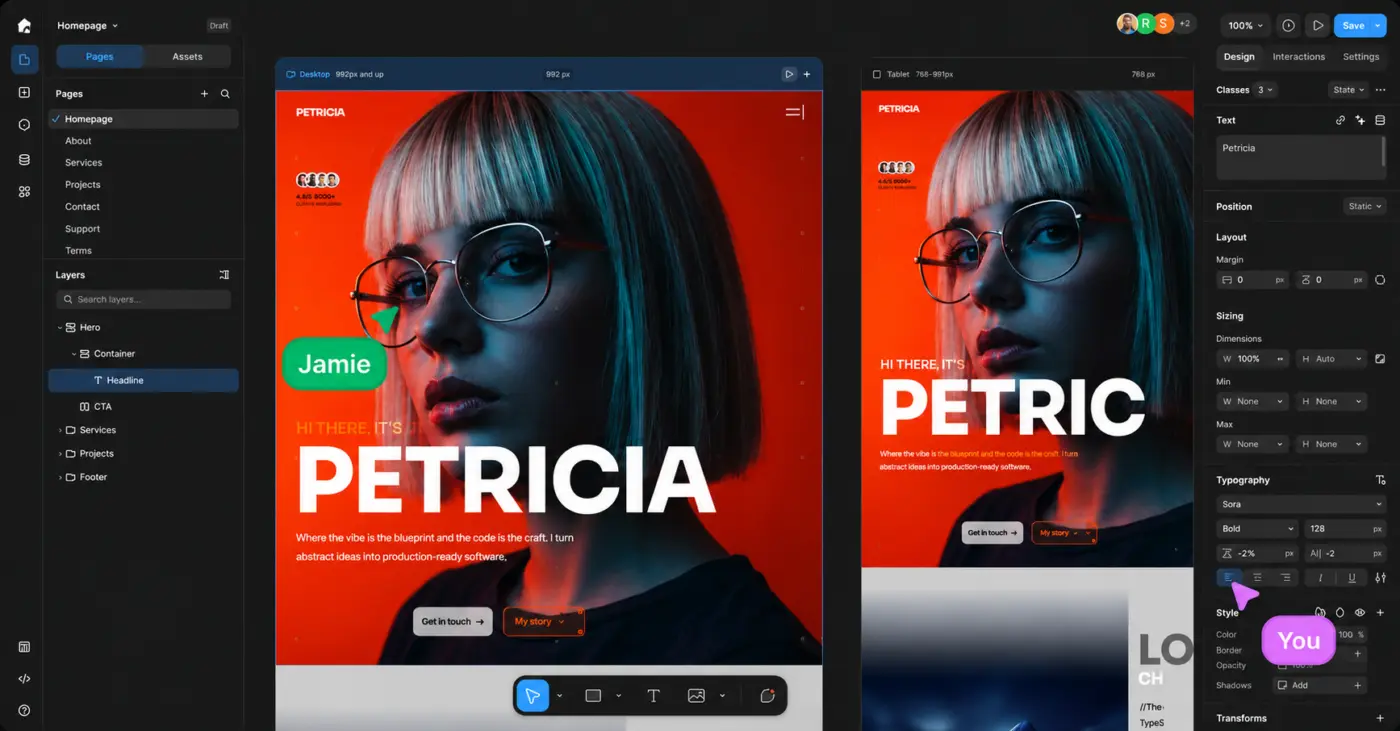Click the Save button

point(1353,26)
